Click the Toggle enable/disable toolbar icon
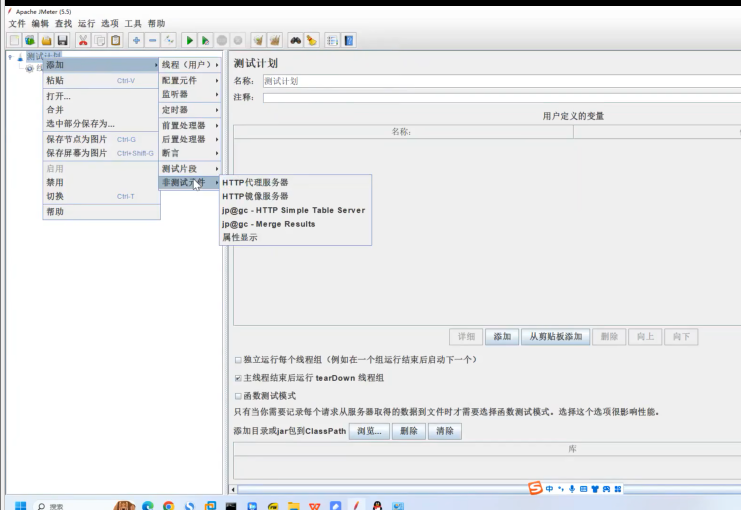Image resolution: width=741 pixels, height=510 pixels. (169, 41)
